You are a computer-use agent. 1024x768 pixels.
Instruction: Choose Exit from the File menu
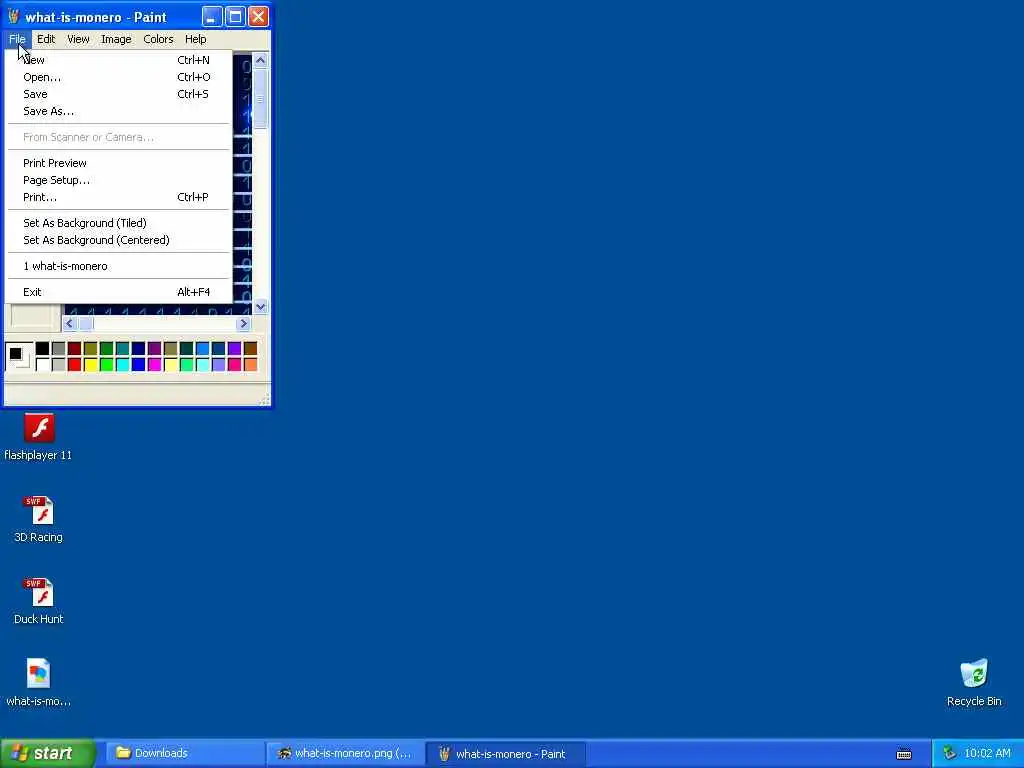119,293
